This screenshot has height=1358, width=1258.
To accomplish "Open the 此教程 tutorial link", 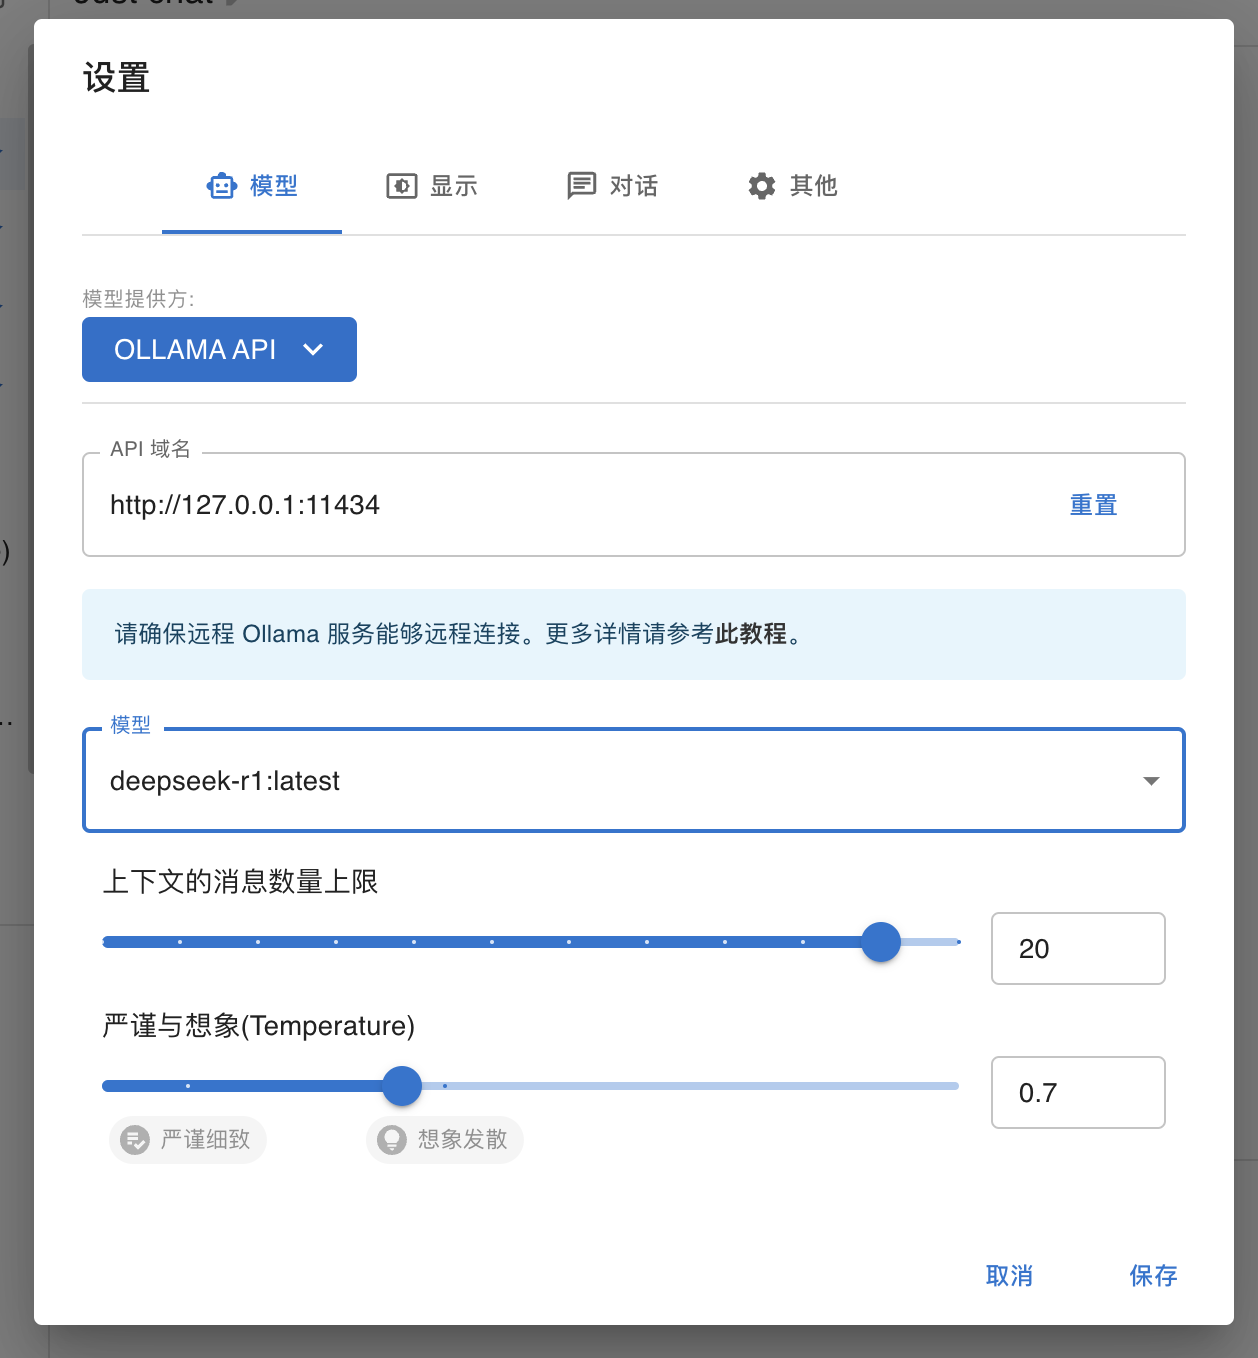I will tap(751, 634).
